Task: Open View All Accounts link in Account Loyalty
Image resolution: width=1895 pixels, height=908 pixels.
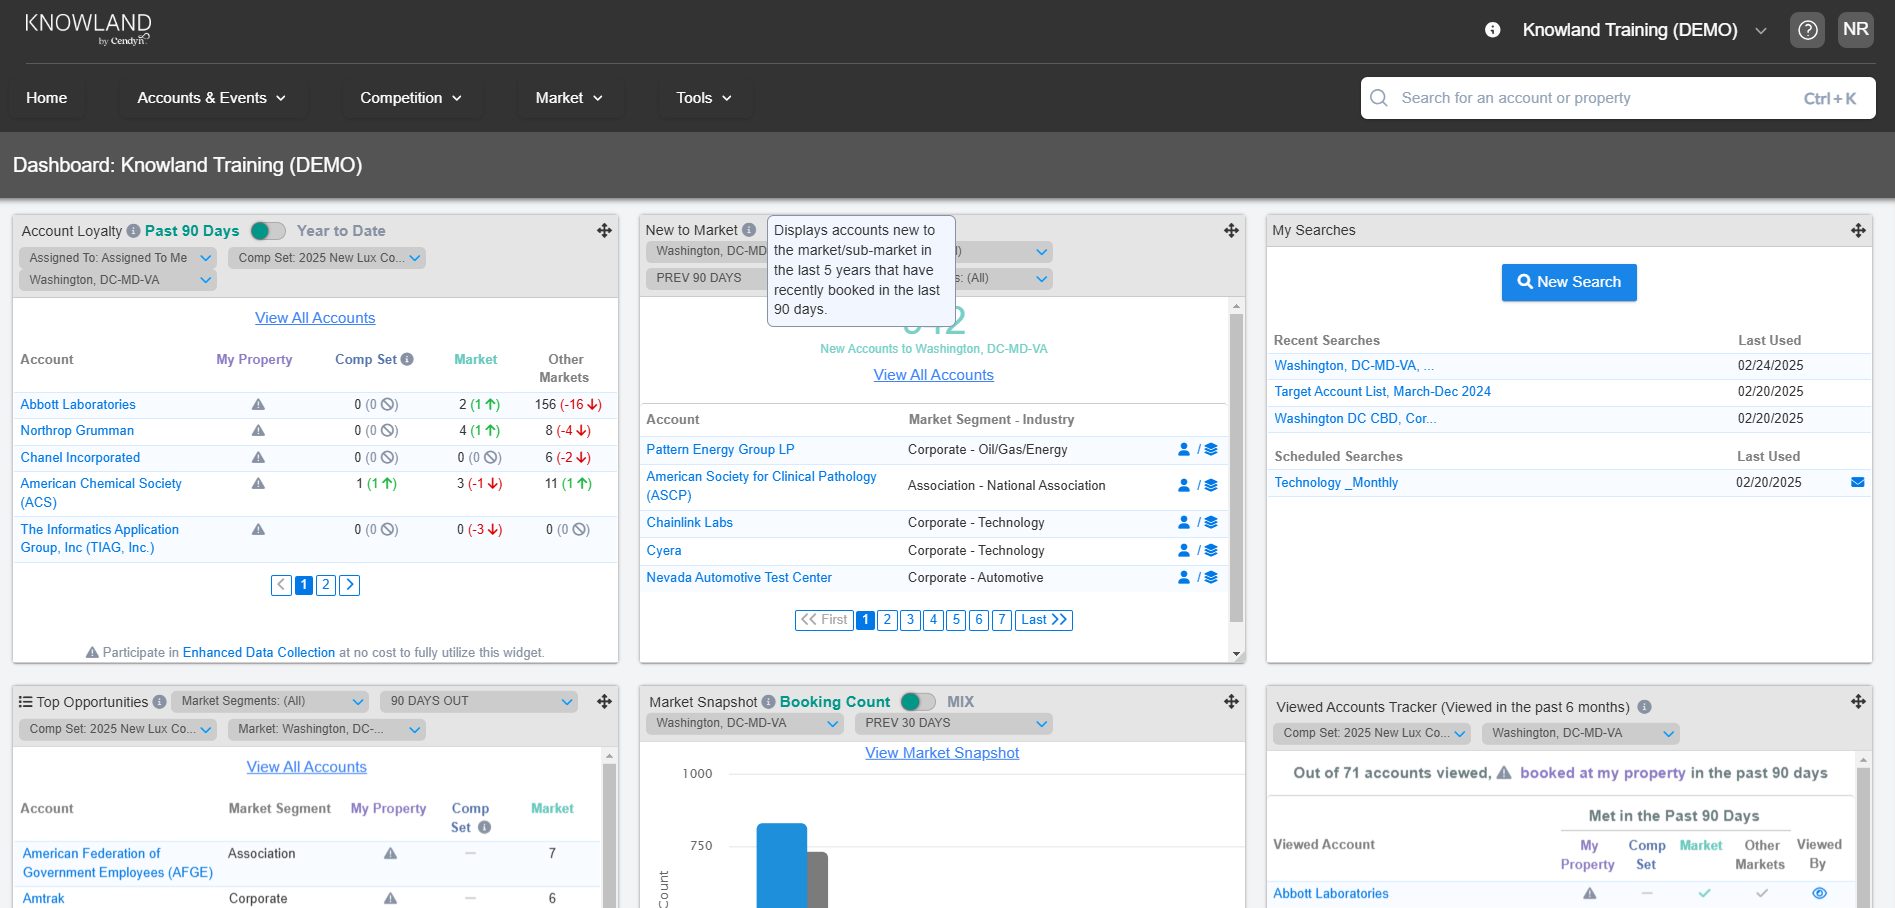Action: (x=315, y=318)
